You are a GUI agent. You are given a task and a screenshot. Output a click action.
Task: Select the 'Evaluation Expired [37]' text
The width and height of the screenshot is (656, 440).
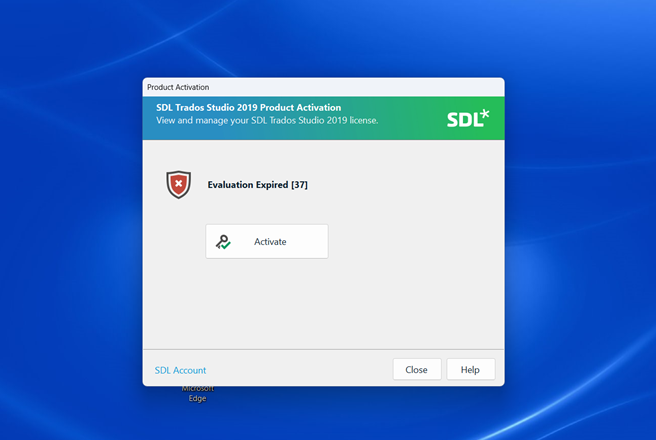[x=257, y=184]
